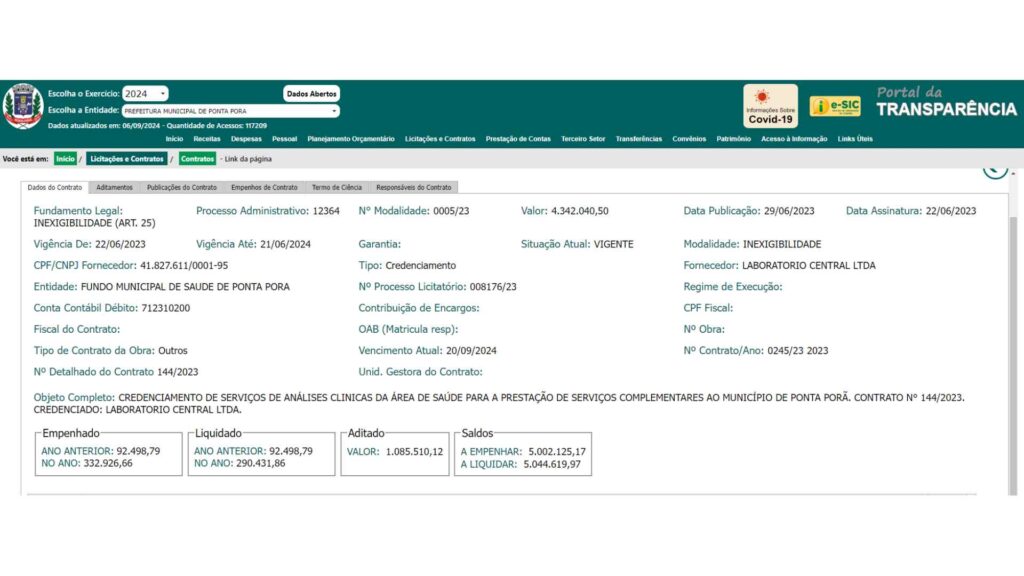The width and height of the screenshot is (1024, 576).
Task: Click the Contratos breadcrumb link
Action: [x=197, y=159]
